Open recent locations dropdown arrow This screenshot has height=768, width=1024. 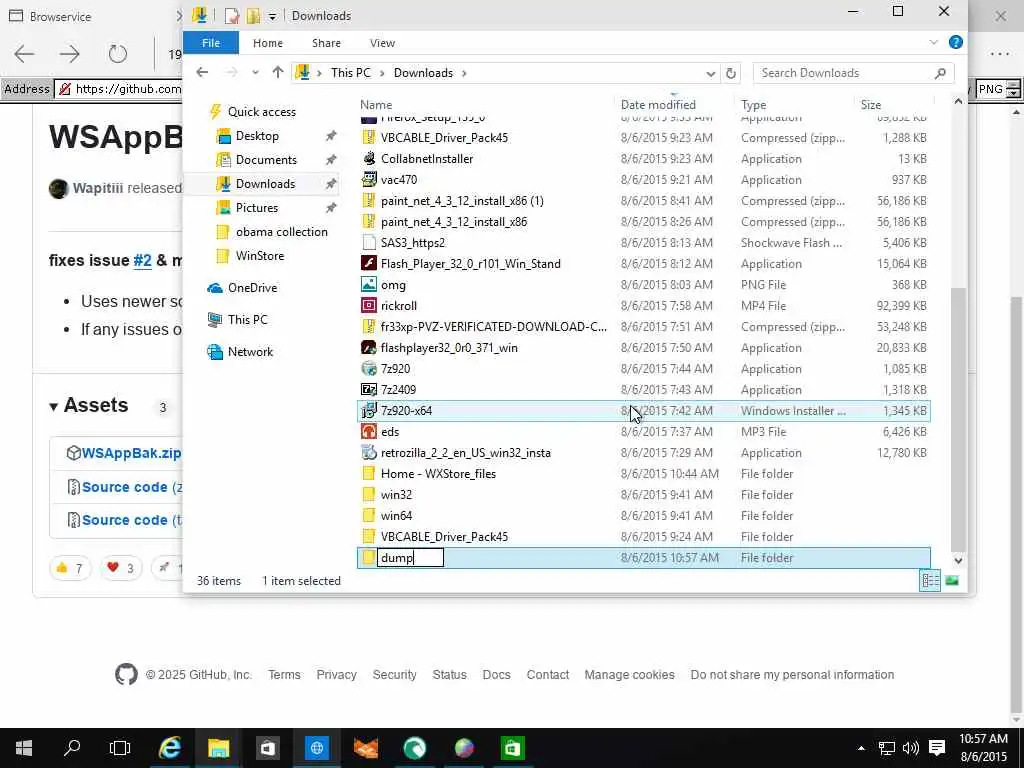(255, 72)
